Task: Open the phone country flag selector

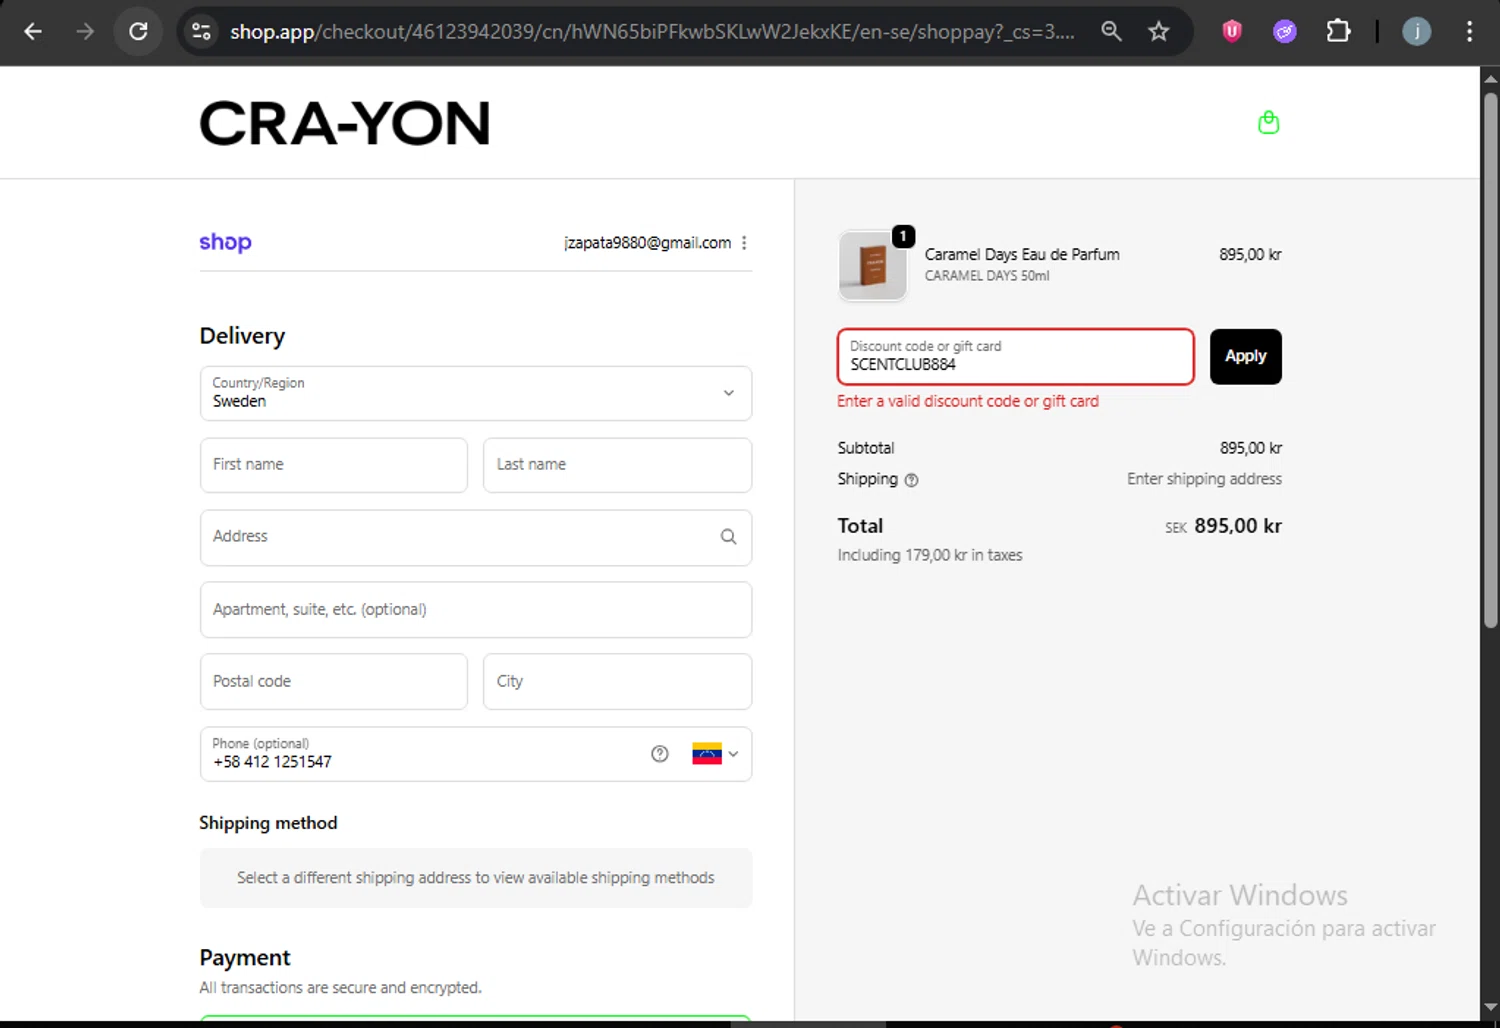Action: coord(715,754)
